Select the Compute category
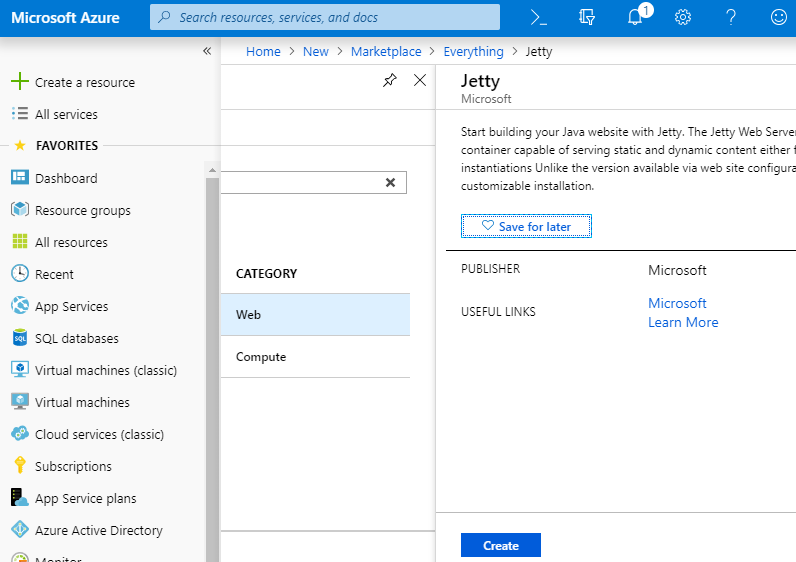 315,357
